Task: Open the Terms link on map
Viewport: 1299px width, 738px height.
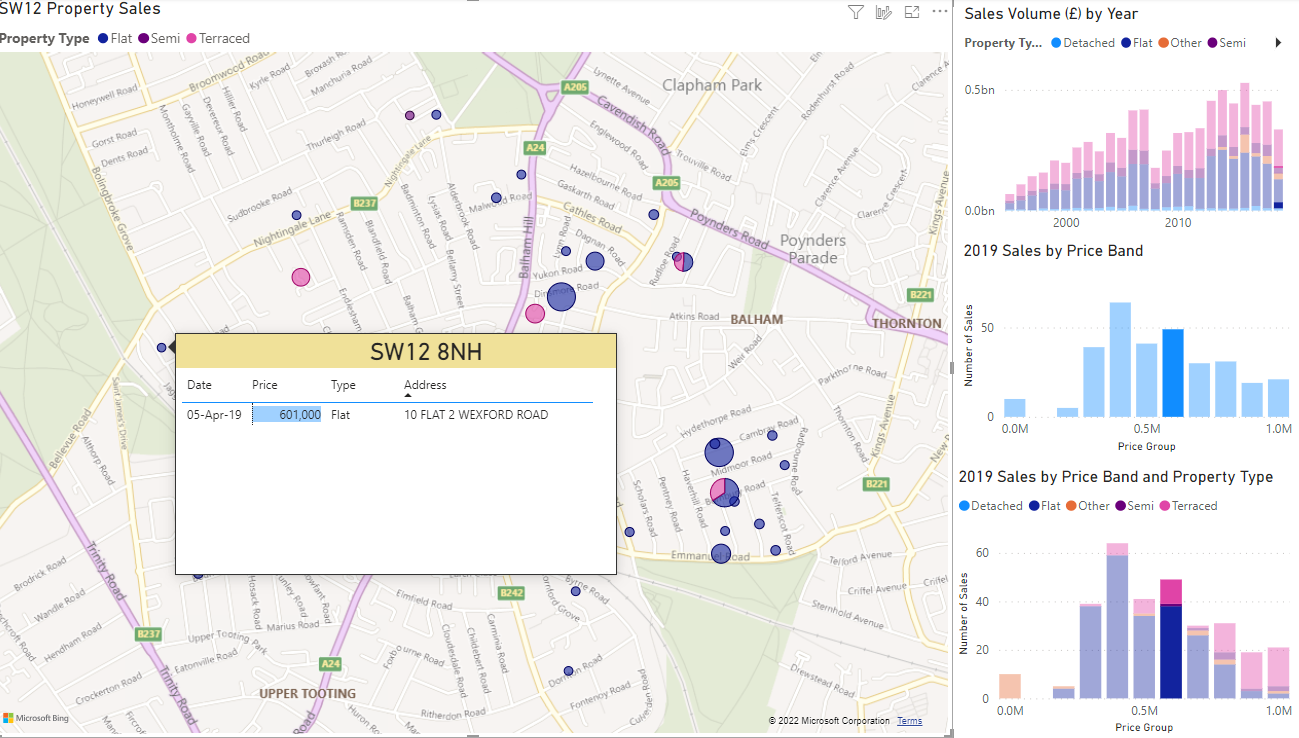Action: (909, 721)
